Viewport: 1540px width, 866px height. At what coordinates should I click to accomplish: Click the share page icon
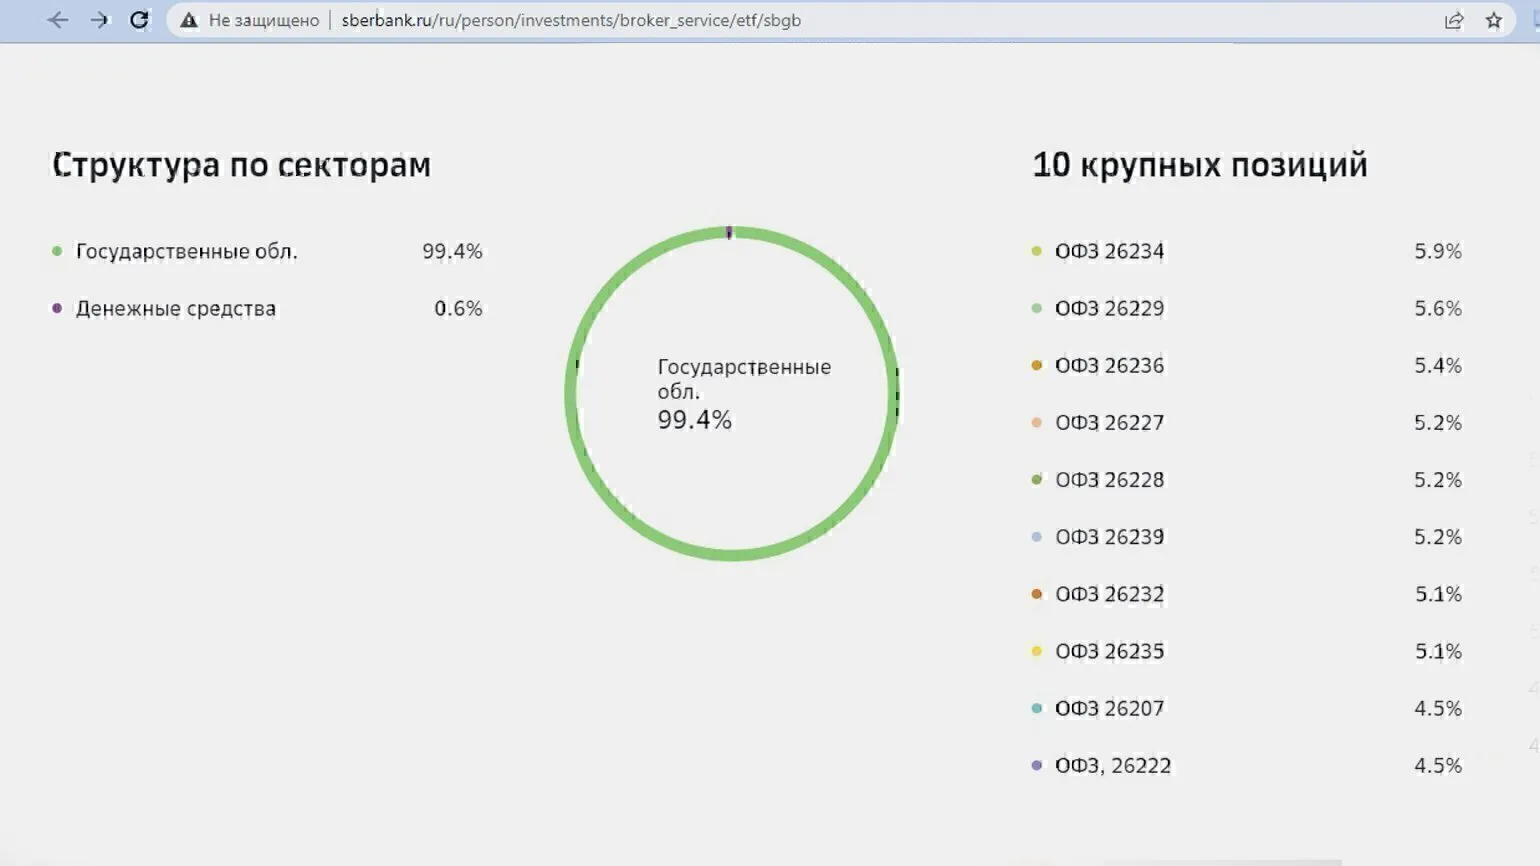pyautogui.click(x=1454, y=20)
